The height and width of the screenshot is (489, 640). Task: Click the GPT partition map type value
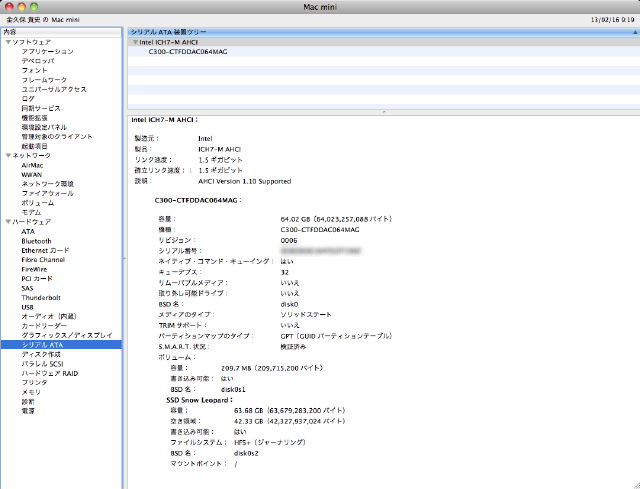pos(336,336)
